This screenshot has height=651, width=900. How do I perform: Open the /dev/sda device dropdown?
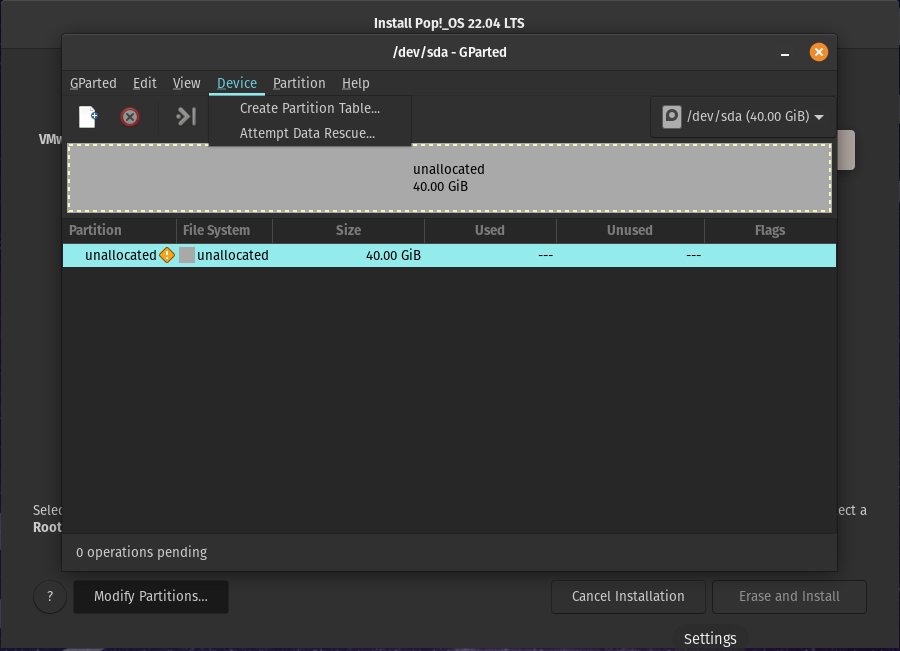point(743,117)
